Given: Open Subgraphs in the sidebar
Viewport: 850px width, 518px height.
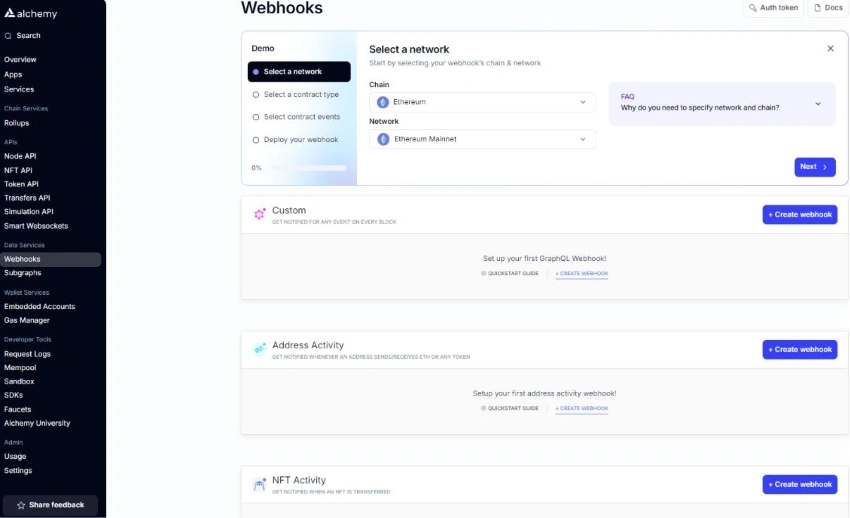Looking at the screenshot, I should pyautogui.click(x=23, y=273).
